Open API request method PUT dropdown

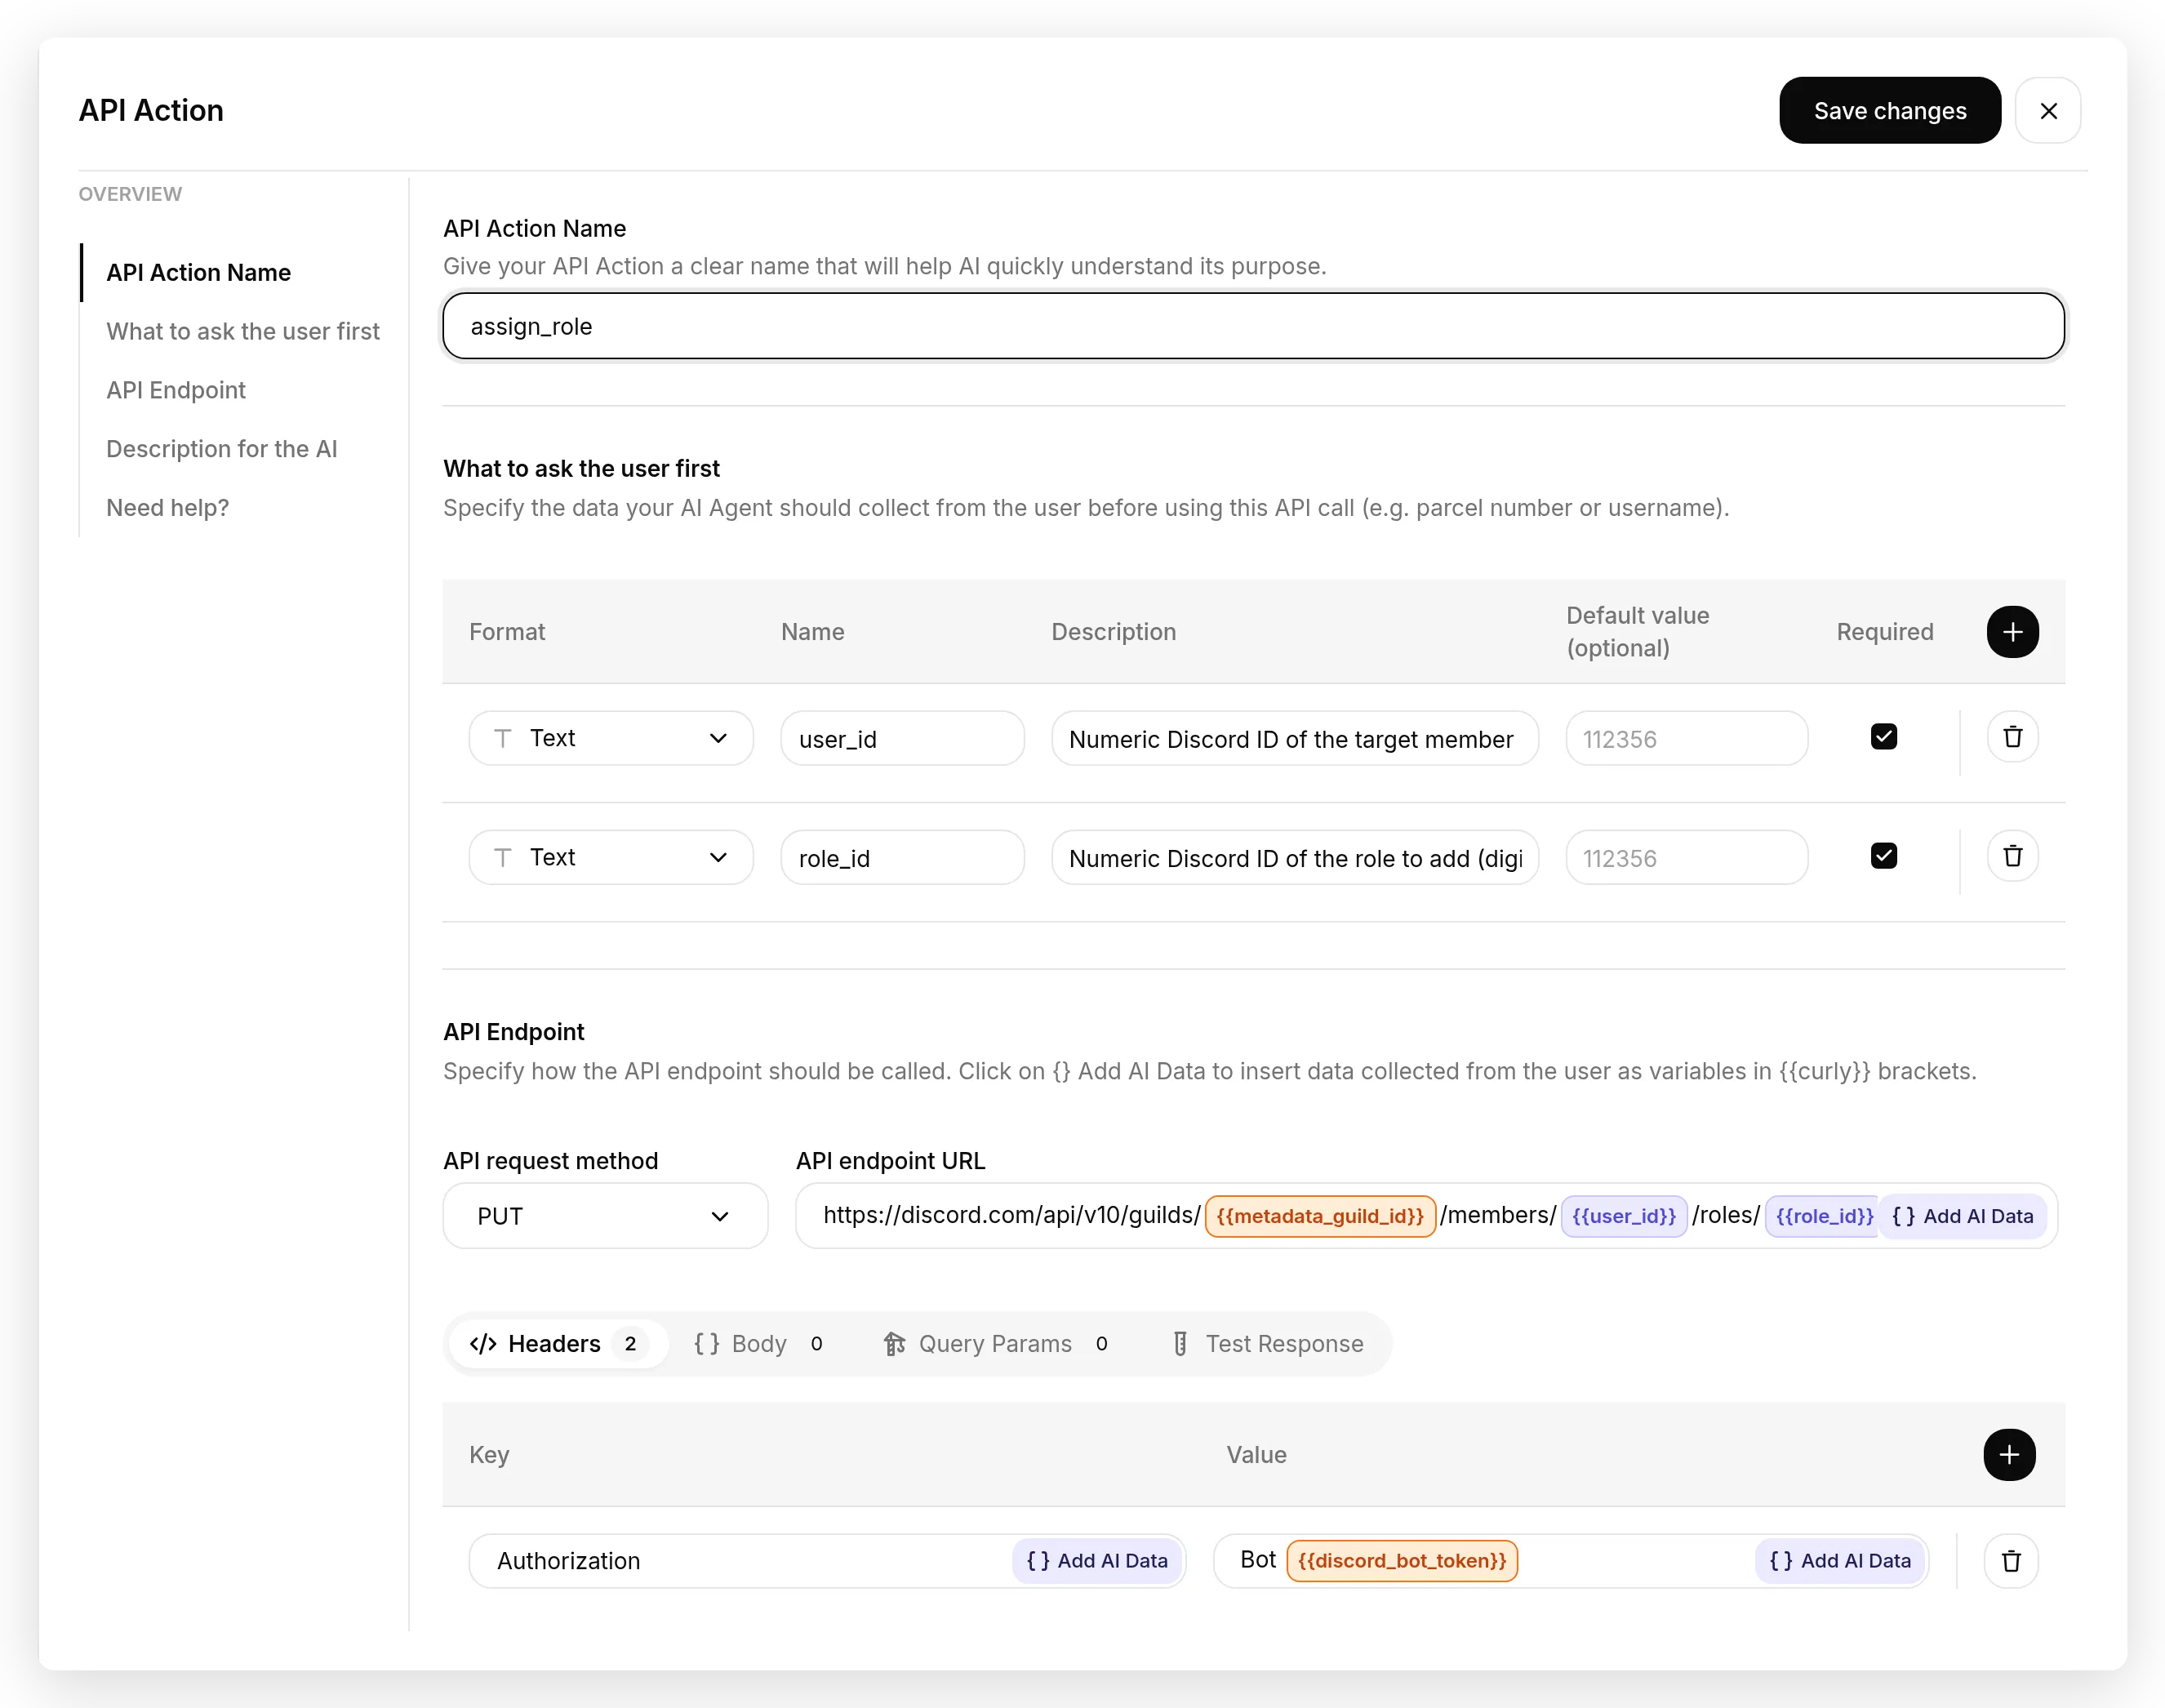click(605, 1216)
